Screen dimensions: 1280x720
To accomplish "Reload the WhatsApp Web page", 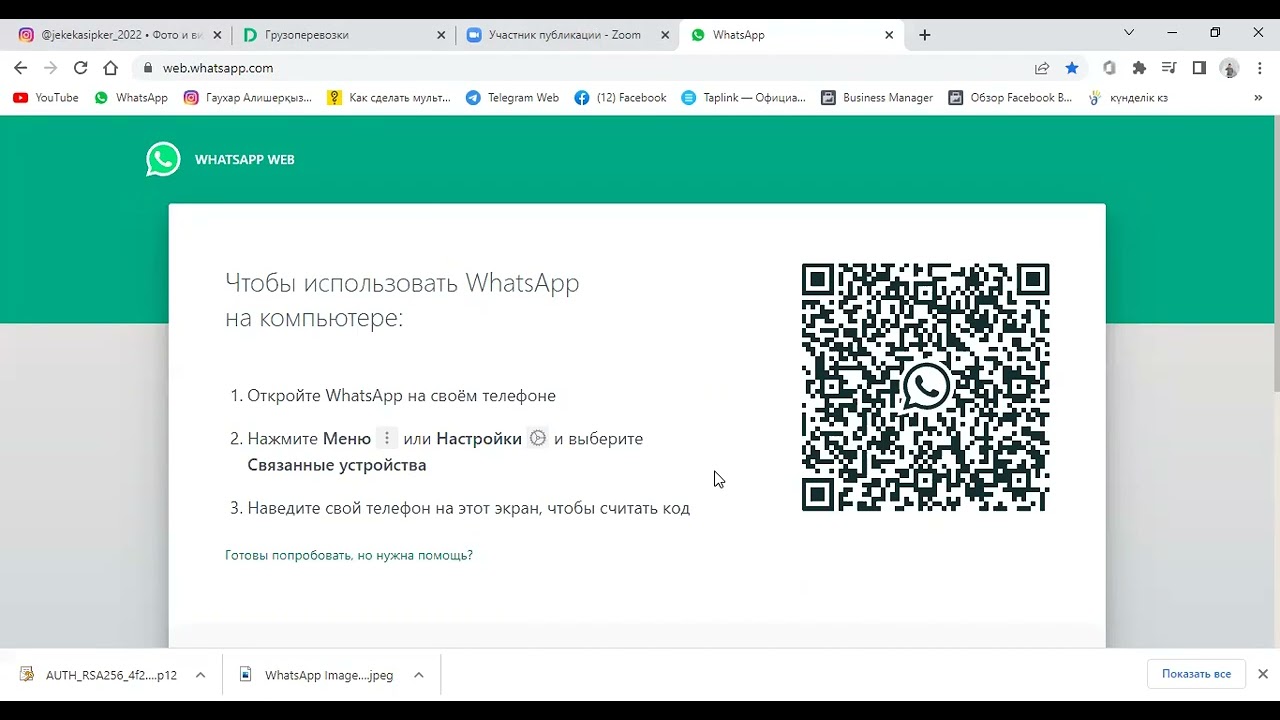I will tap(81, 68).
